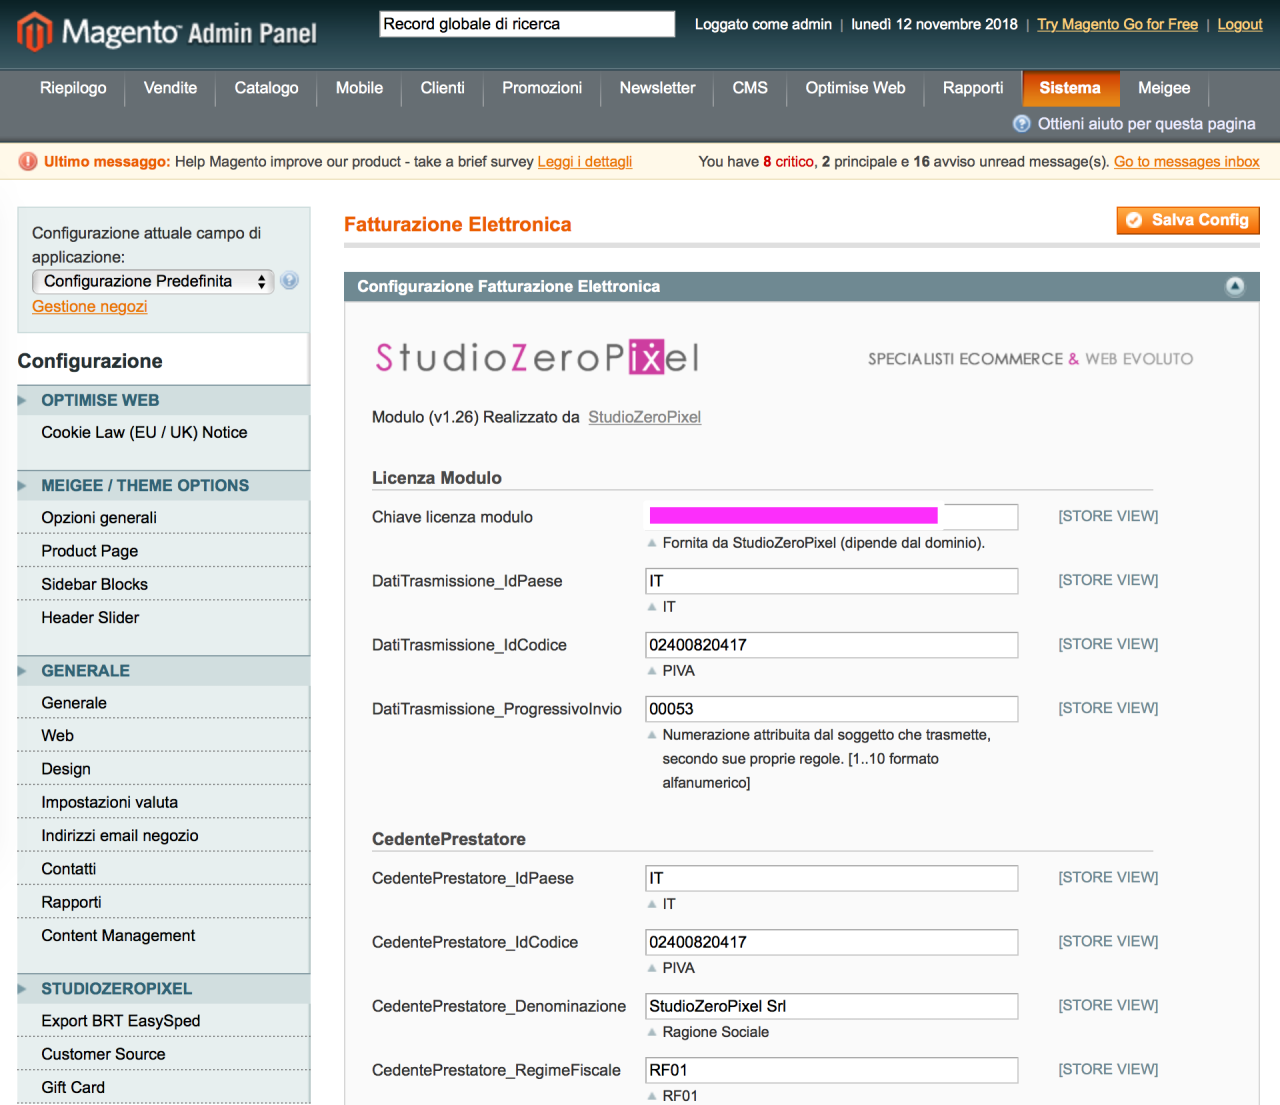
Task: Open Export BRT EasySped settings
Action: click(121, 1020)
